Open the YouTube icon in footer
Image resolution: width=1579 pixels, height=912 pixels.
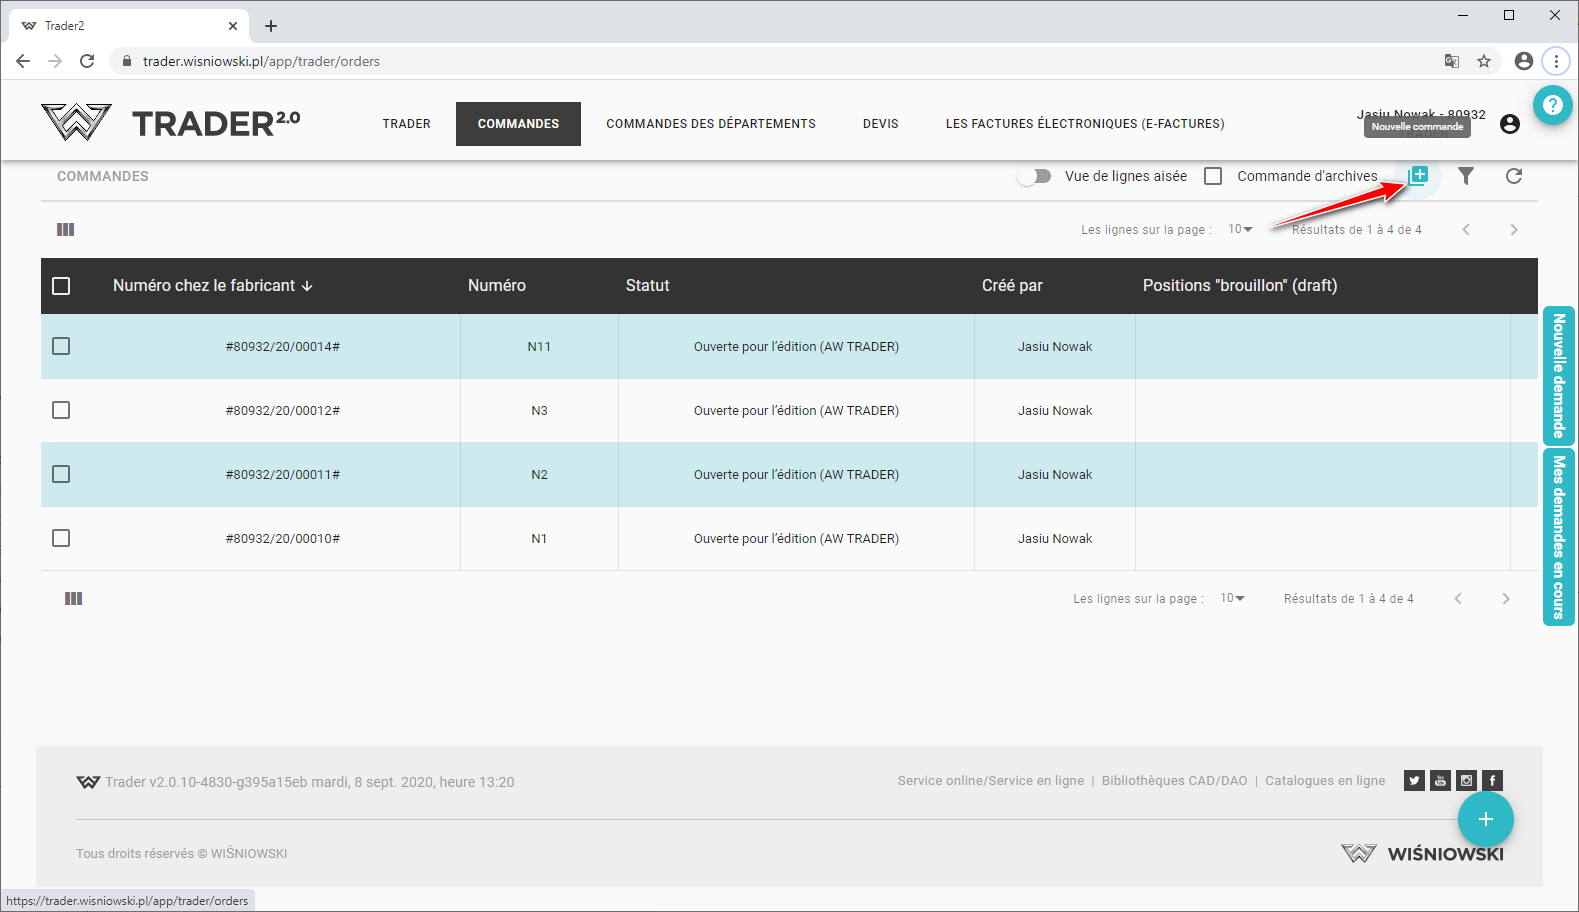(x=1440, y=781)
